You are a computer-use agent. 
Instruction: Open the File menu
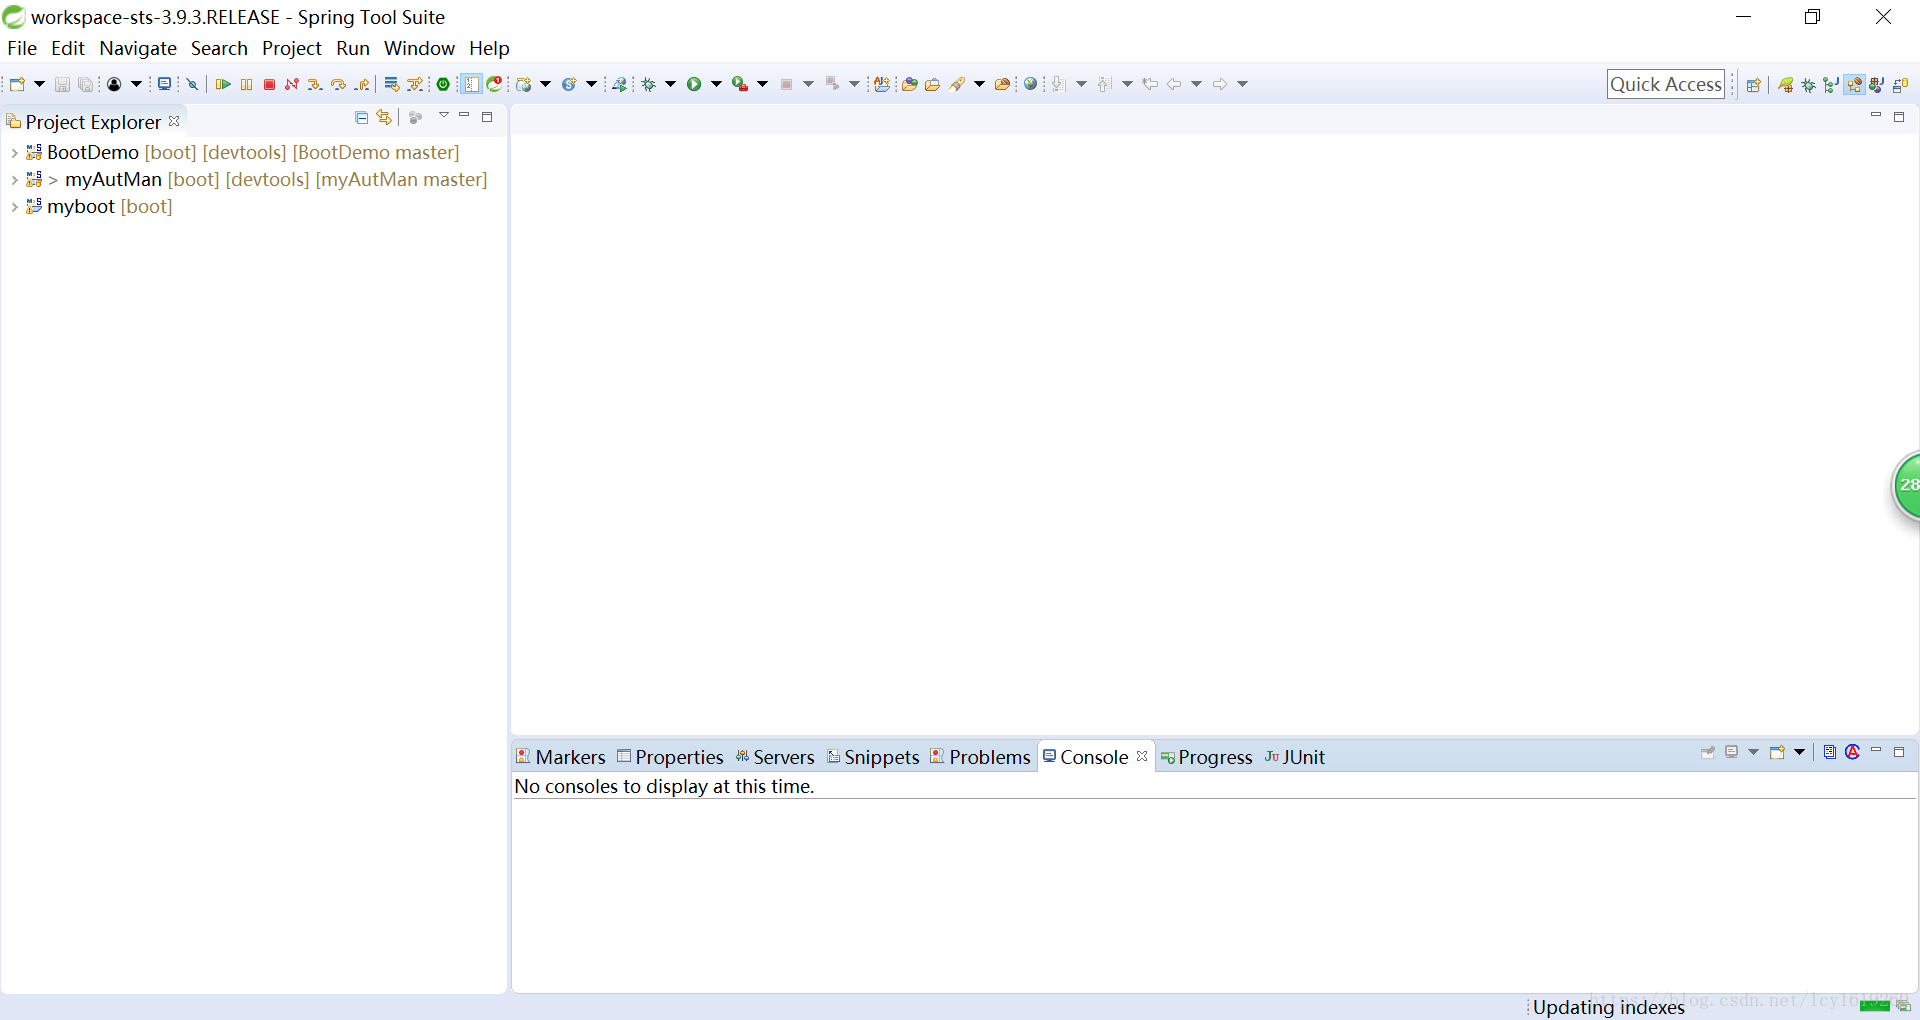coord(22,48)
